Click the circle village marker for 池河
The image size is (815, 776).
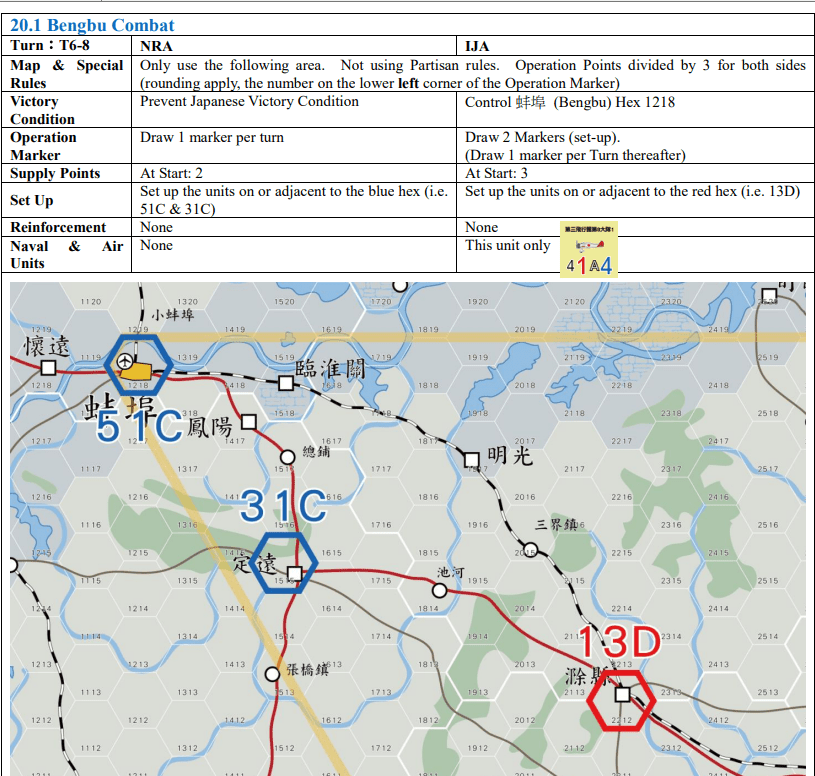tap(440, 590)
